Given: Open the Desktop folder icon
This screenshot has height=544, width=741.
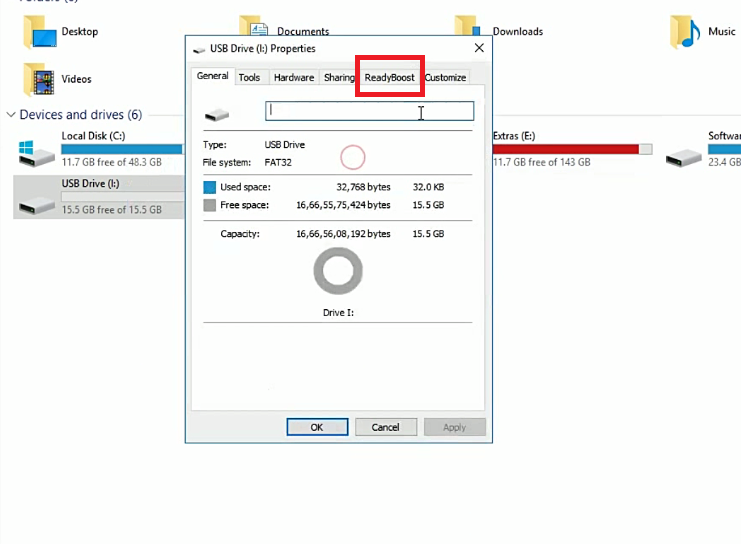Looking at the screenshot, I should [x=40, y=32].
